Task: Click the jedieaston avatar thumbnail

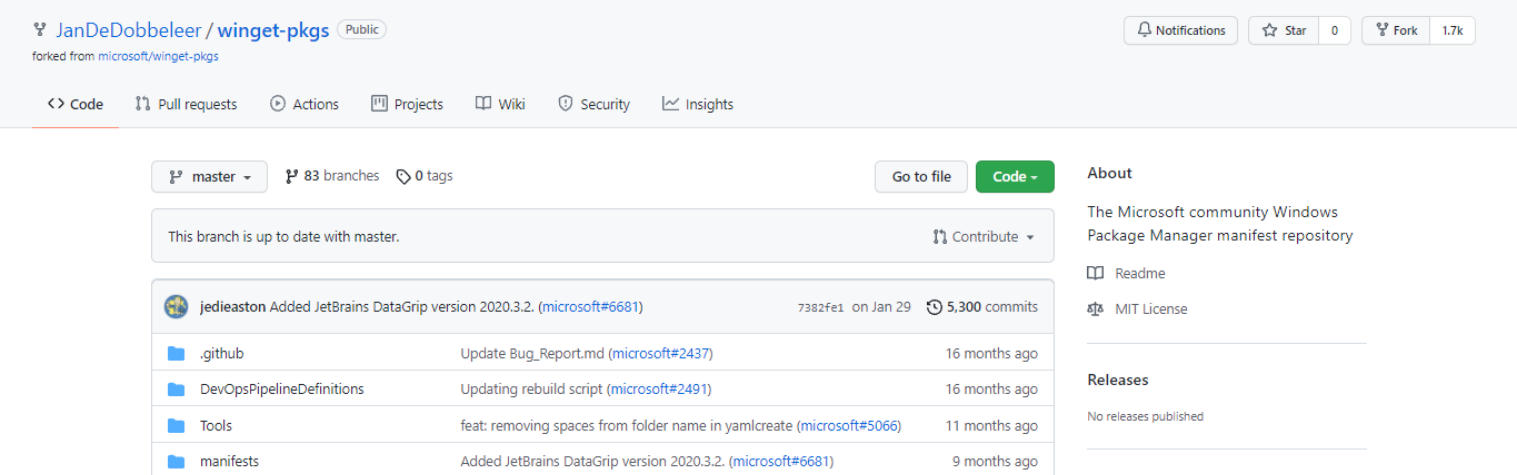Action: 176,307
